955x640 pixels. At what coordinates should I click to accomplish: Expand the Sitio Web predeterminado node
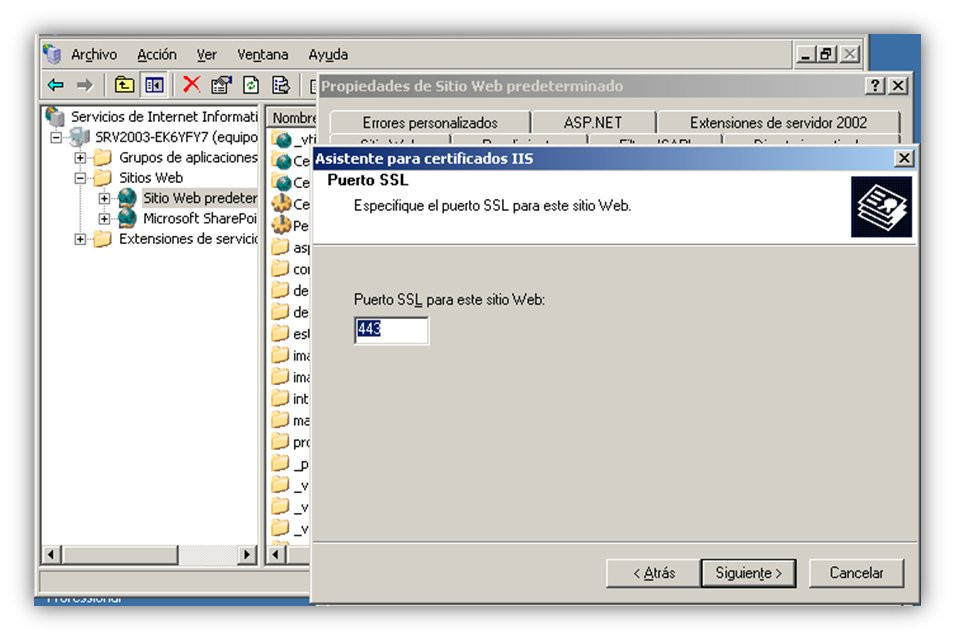pos(104,199)
